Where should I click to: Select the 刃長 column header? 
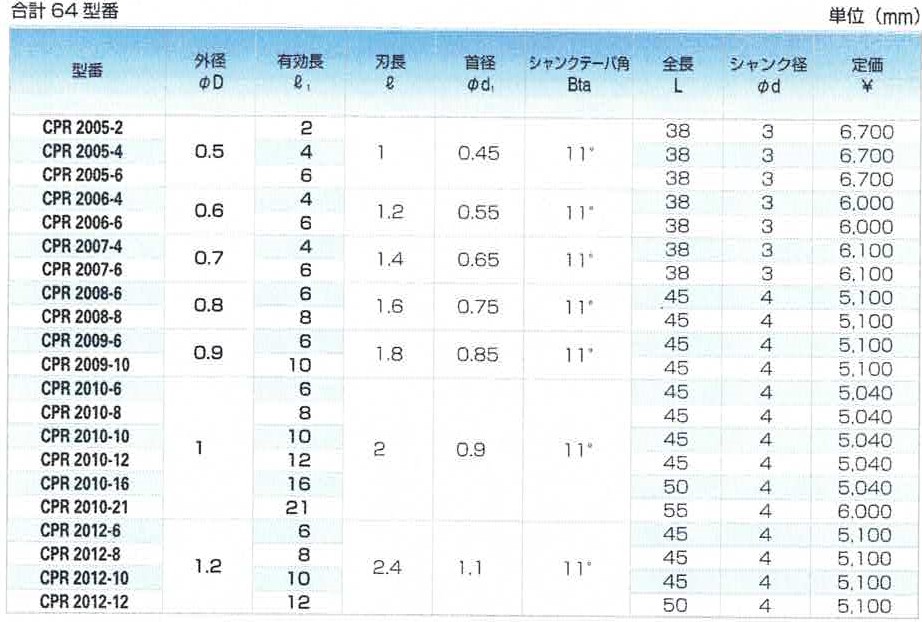pyautogui.click(x=390, y=73)
